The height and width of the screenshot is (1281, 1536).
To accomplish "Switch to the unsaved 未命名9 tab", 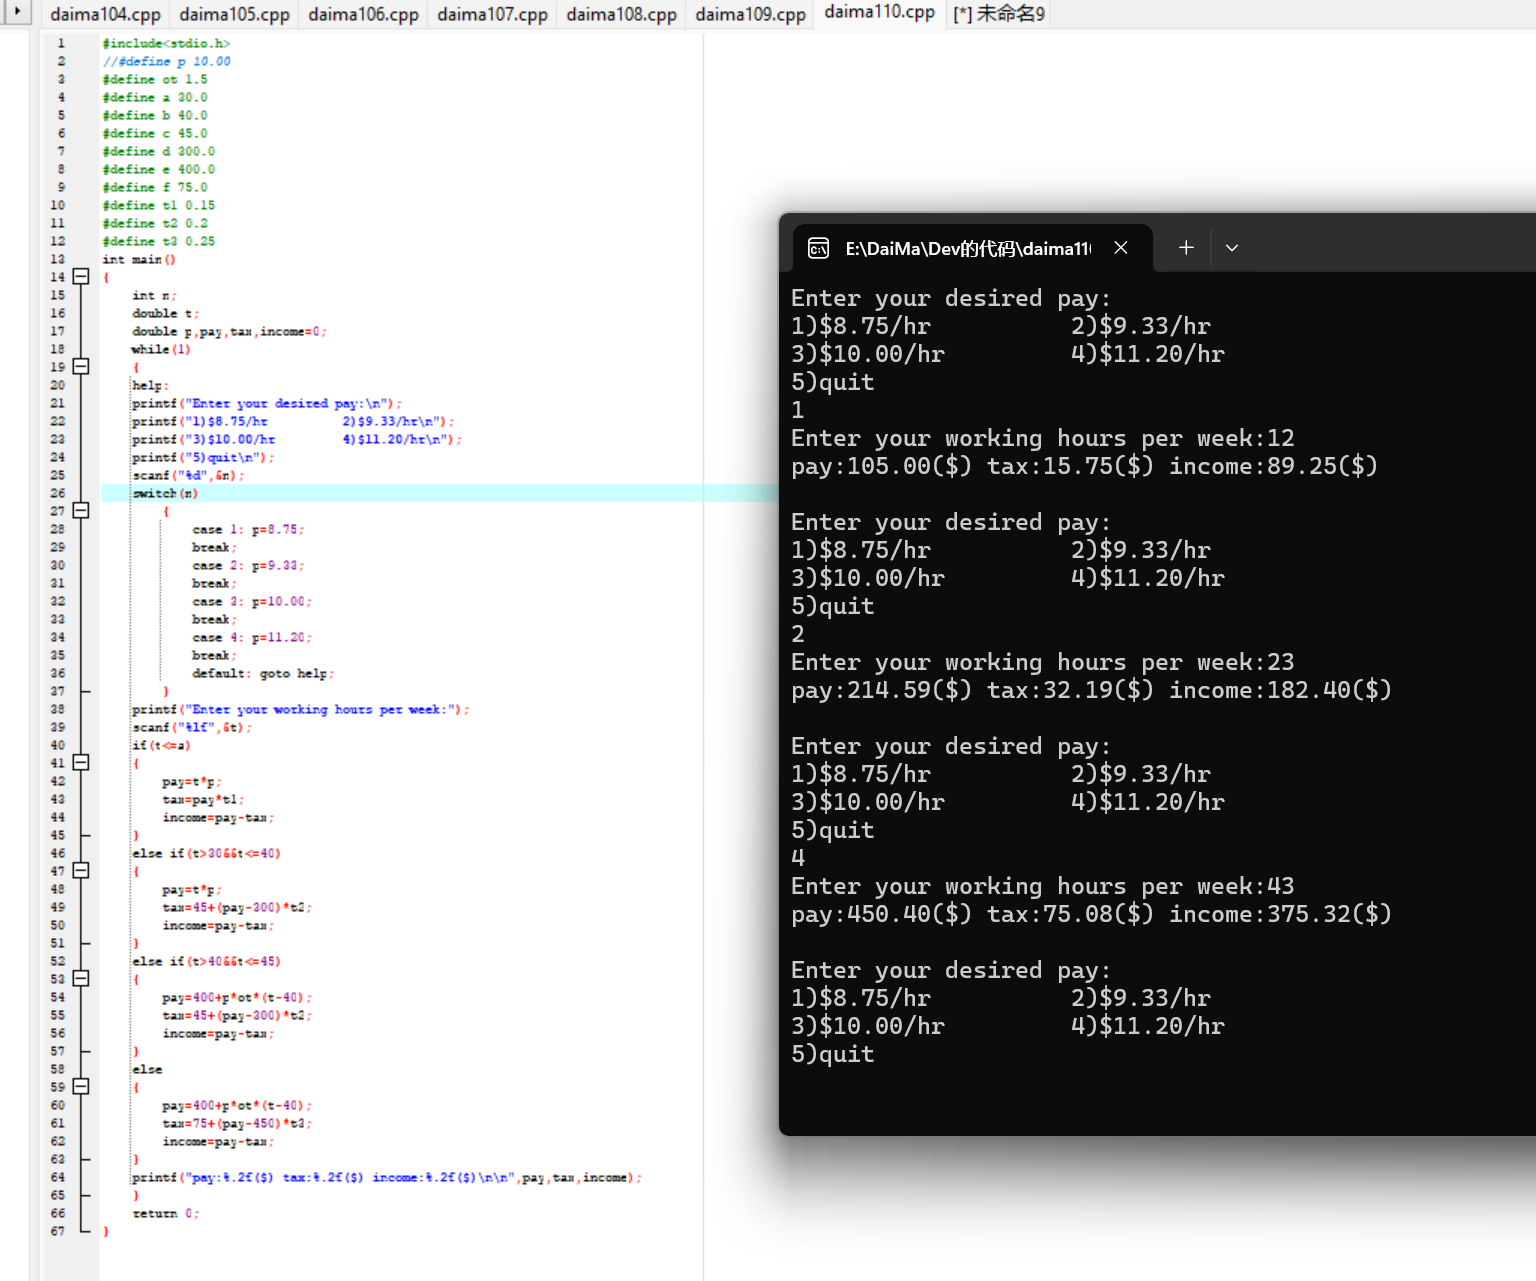I will tap(999, 14).
